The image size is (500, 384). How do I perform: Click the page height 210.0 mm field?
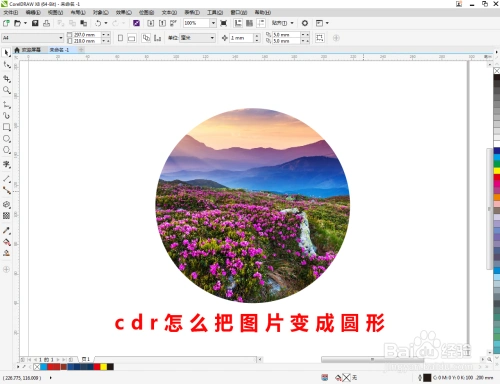pyautogui.click(x=86, y=41)
